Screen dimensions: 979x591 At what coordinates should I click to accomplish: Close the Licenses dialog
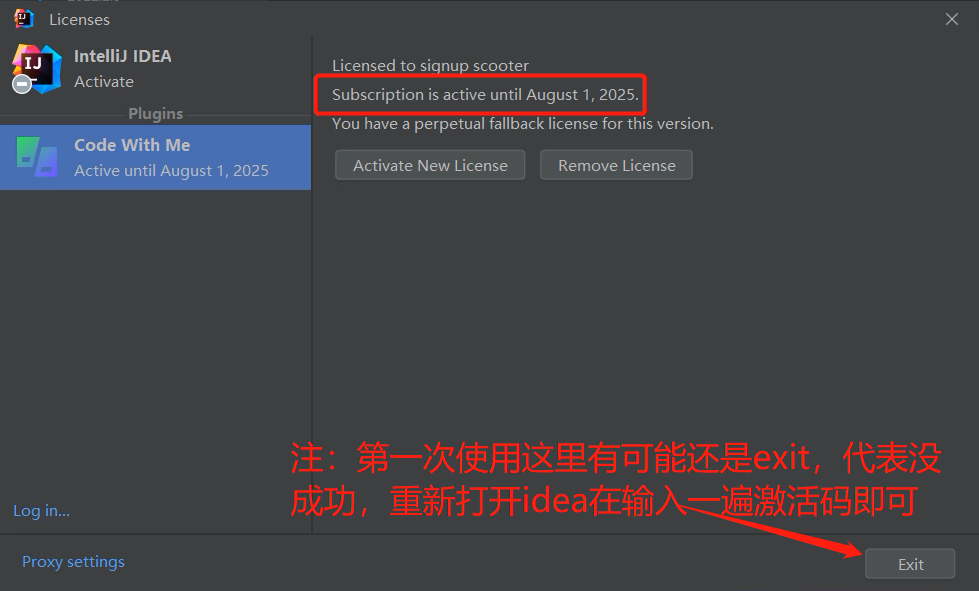click(952, 19)
